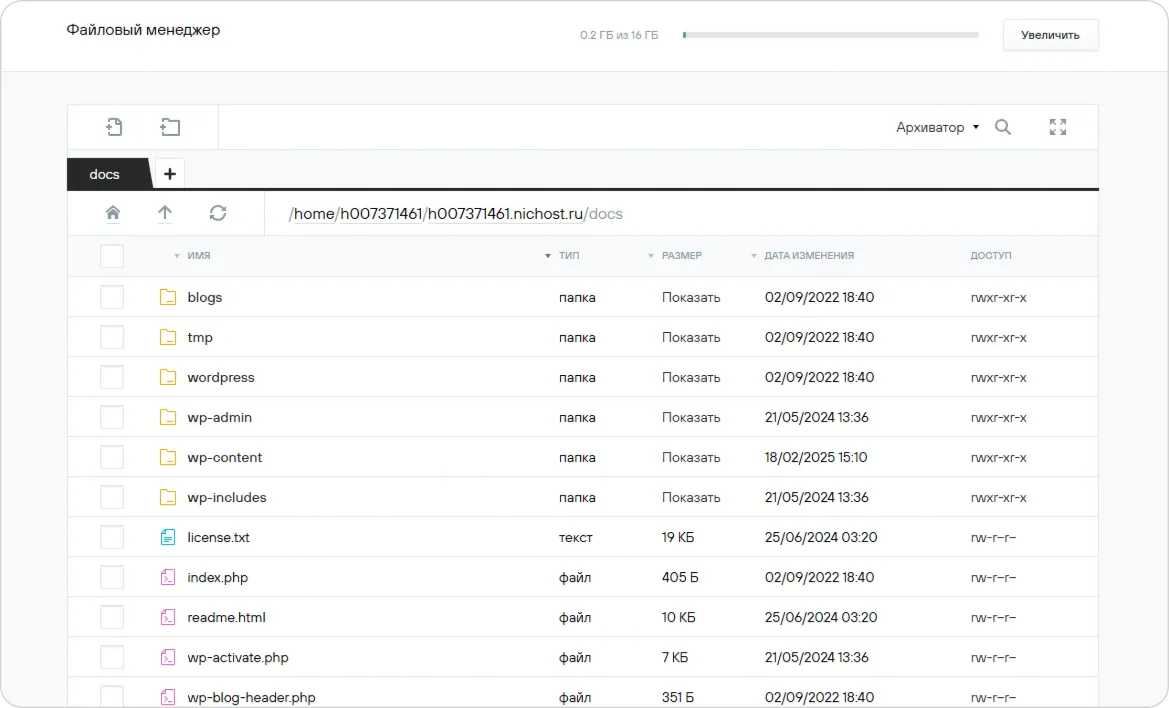Open the readme.html file name

pyautogui.click(x=226, y=617)
